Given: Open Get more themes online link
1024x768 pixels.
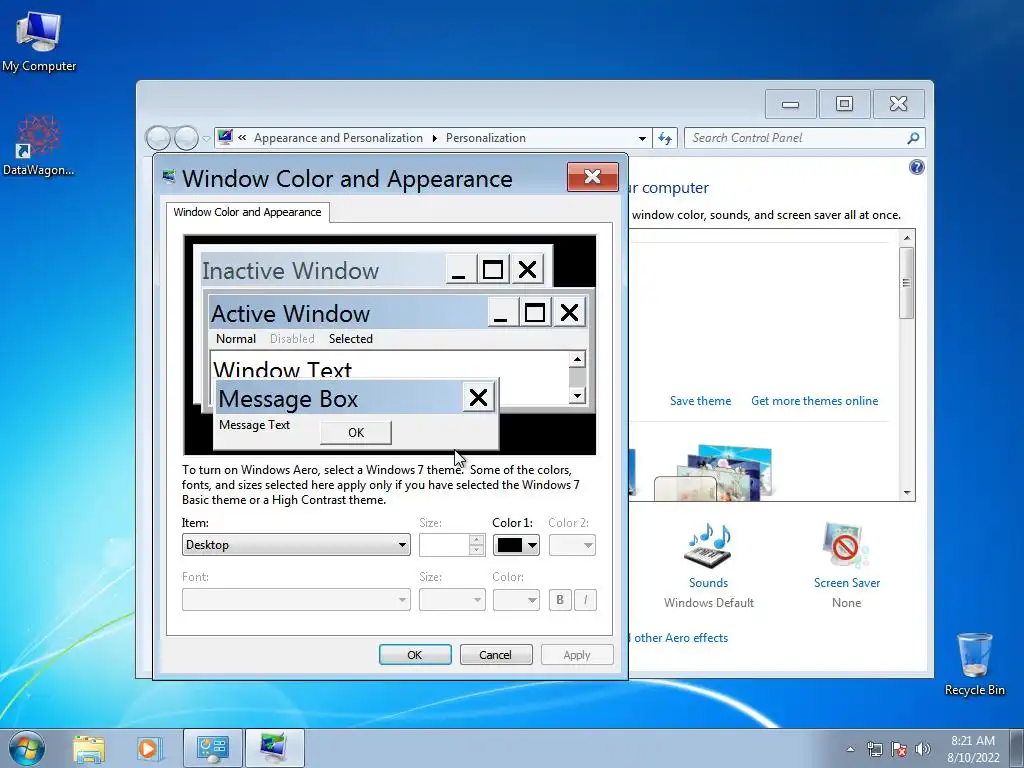Looking at the screenshot, I should pyautogui.click(x=814, y=401).
